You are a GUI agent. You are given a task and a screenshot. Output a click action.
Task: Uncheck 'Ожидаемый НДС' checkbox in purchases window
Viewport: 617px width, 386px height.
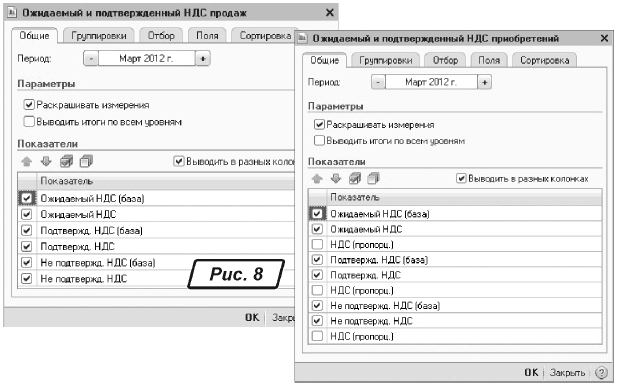(317, 229)
